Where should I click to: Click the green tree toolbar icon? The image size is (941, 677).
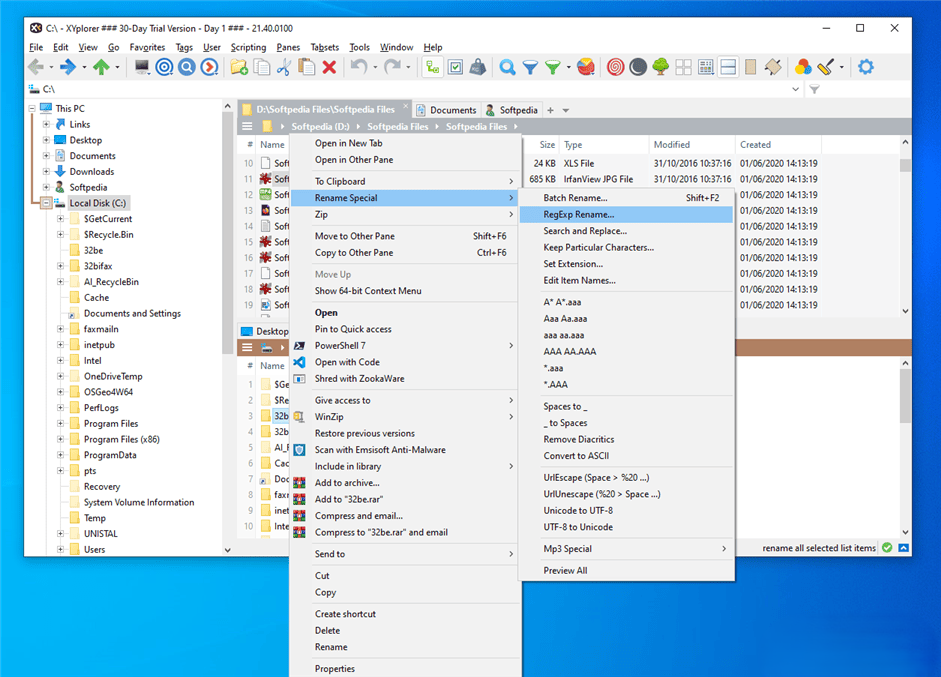point(660,67)
